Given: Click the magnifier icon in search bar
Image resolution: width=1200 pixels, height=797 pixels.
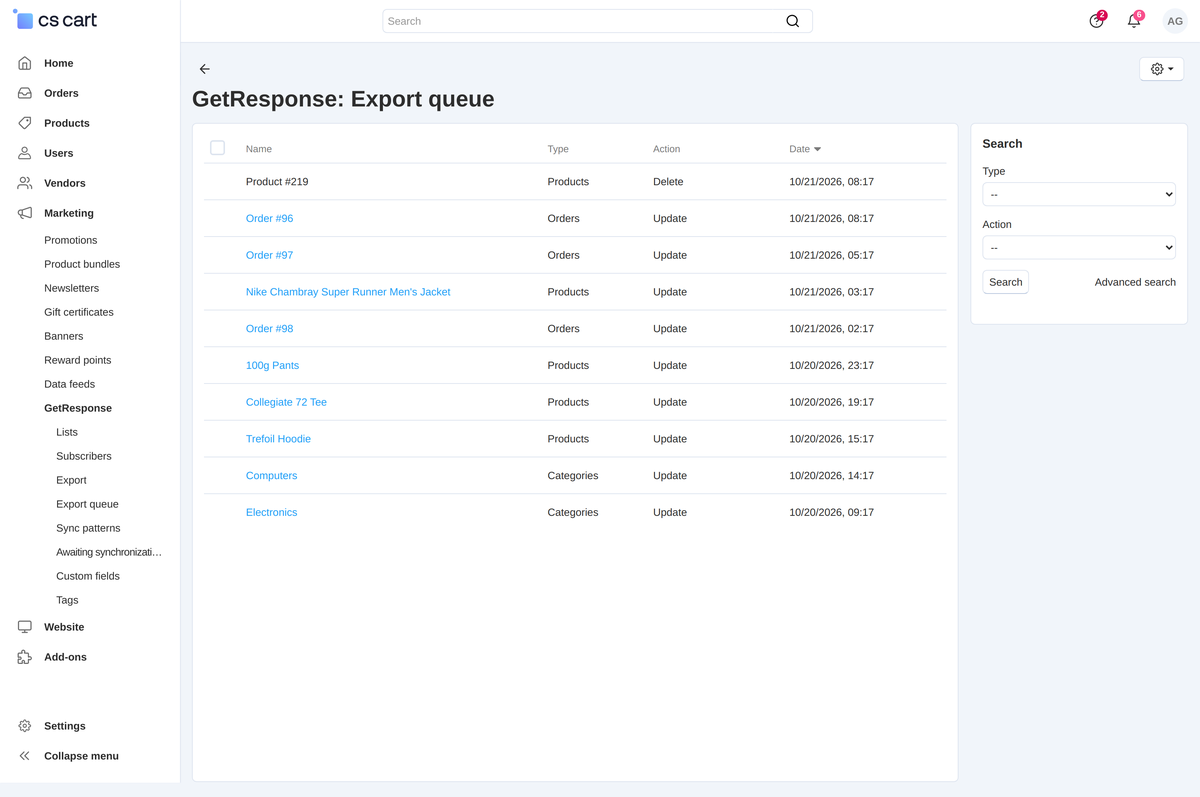Looking at the screenshot, I should tap(792, 21).
